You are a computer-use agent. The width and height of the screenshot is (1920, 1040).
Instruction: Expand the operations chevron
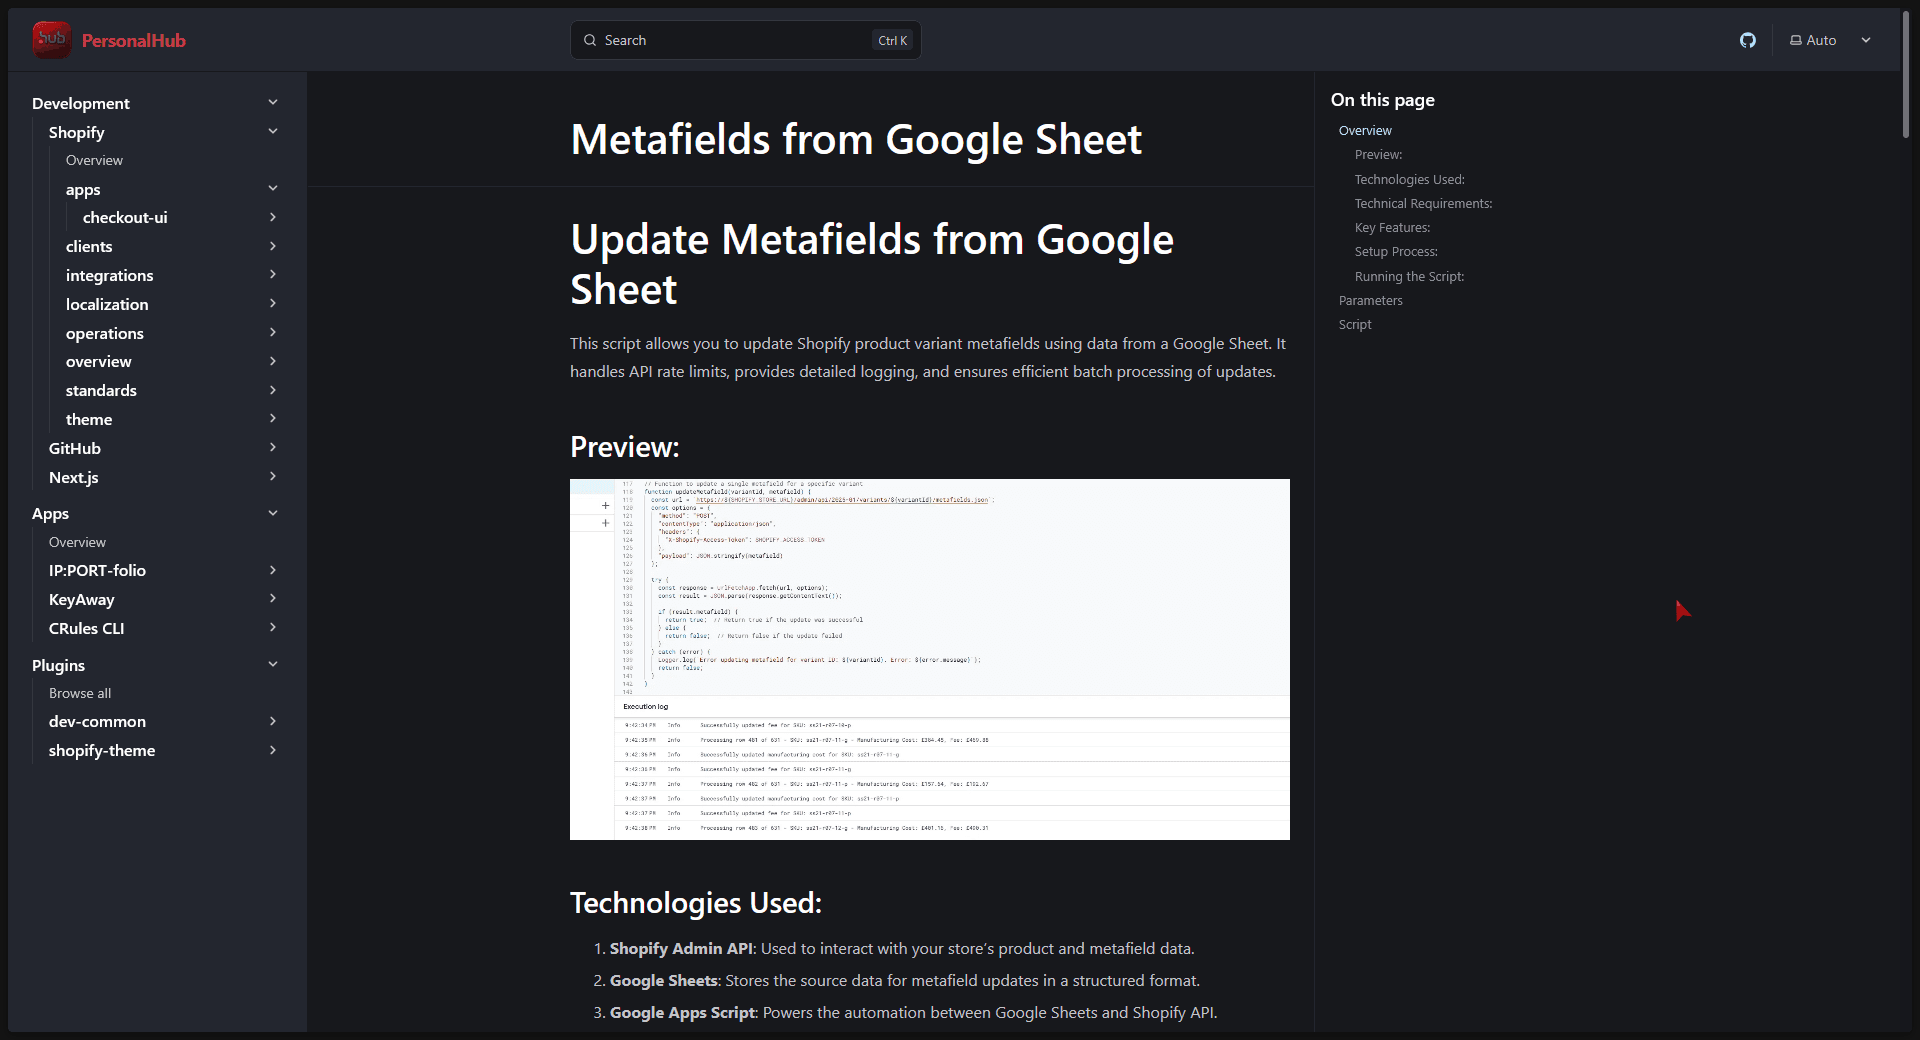click(x=273, y=333)
